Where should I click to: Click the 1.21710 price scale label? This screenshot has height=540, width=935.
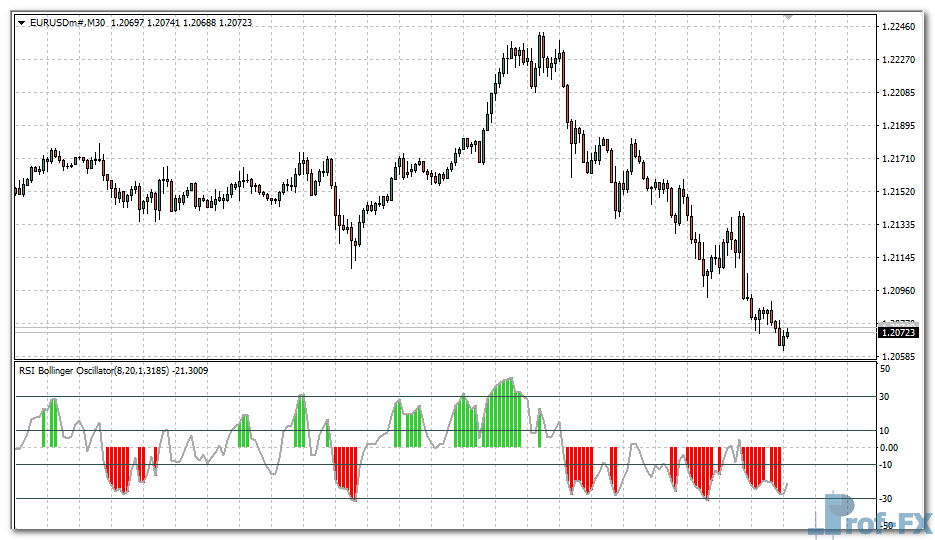click(x=897, y=159)
